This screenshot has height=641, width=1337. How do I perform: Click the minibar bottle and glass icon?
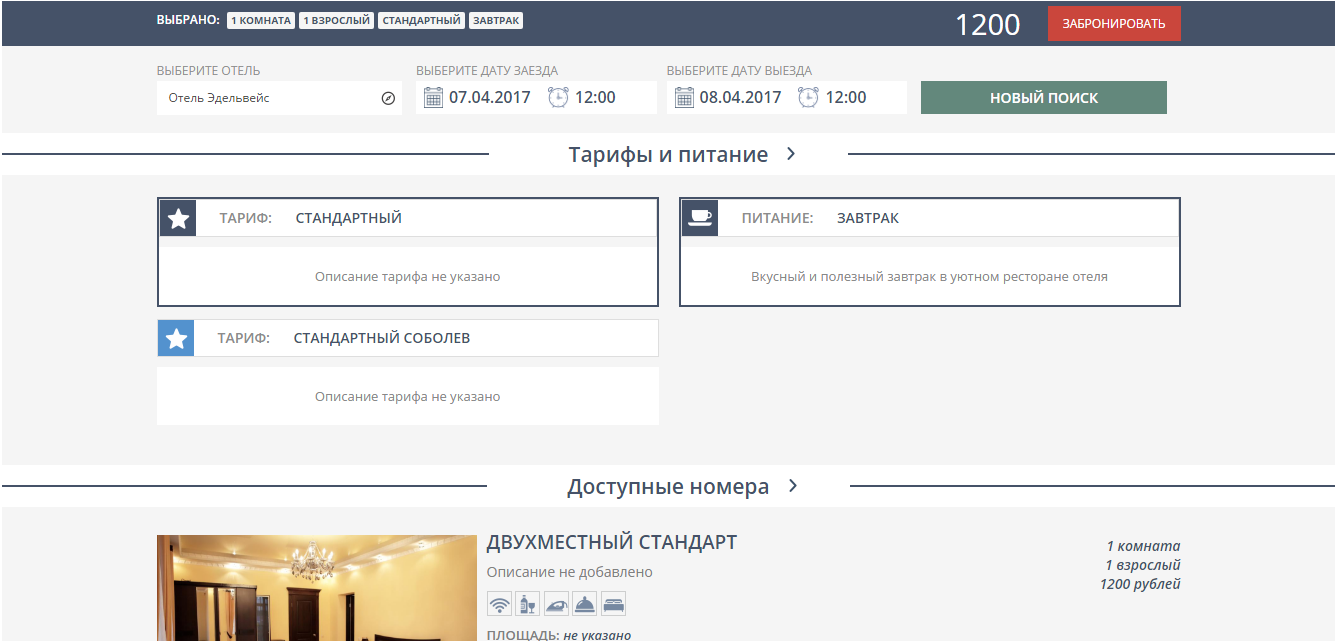[x=527, y=604]
